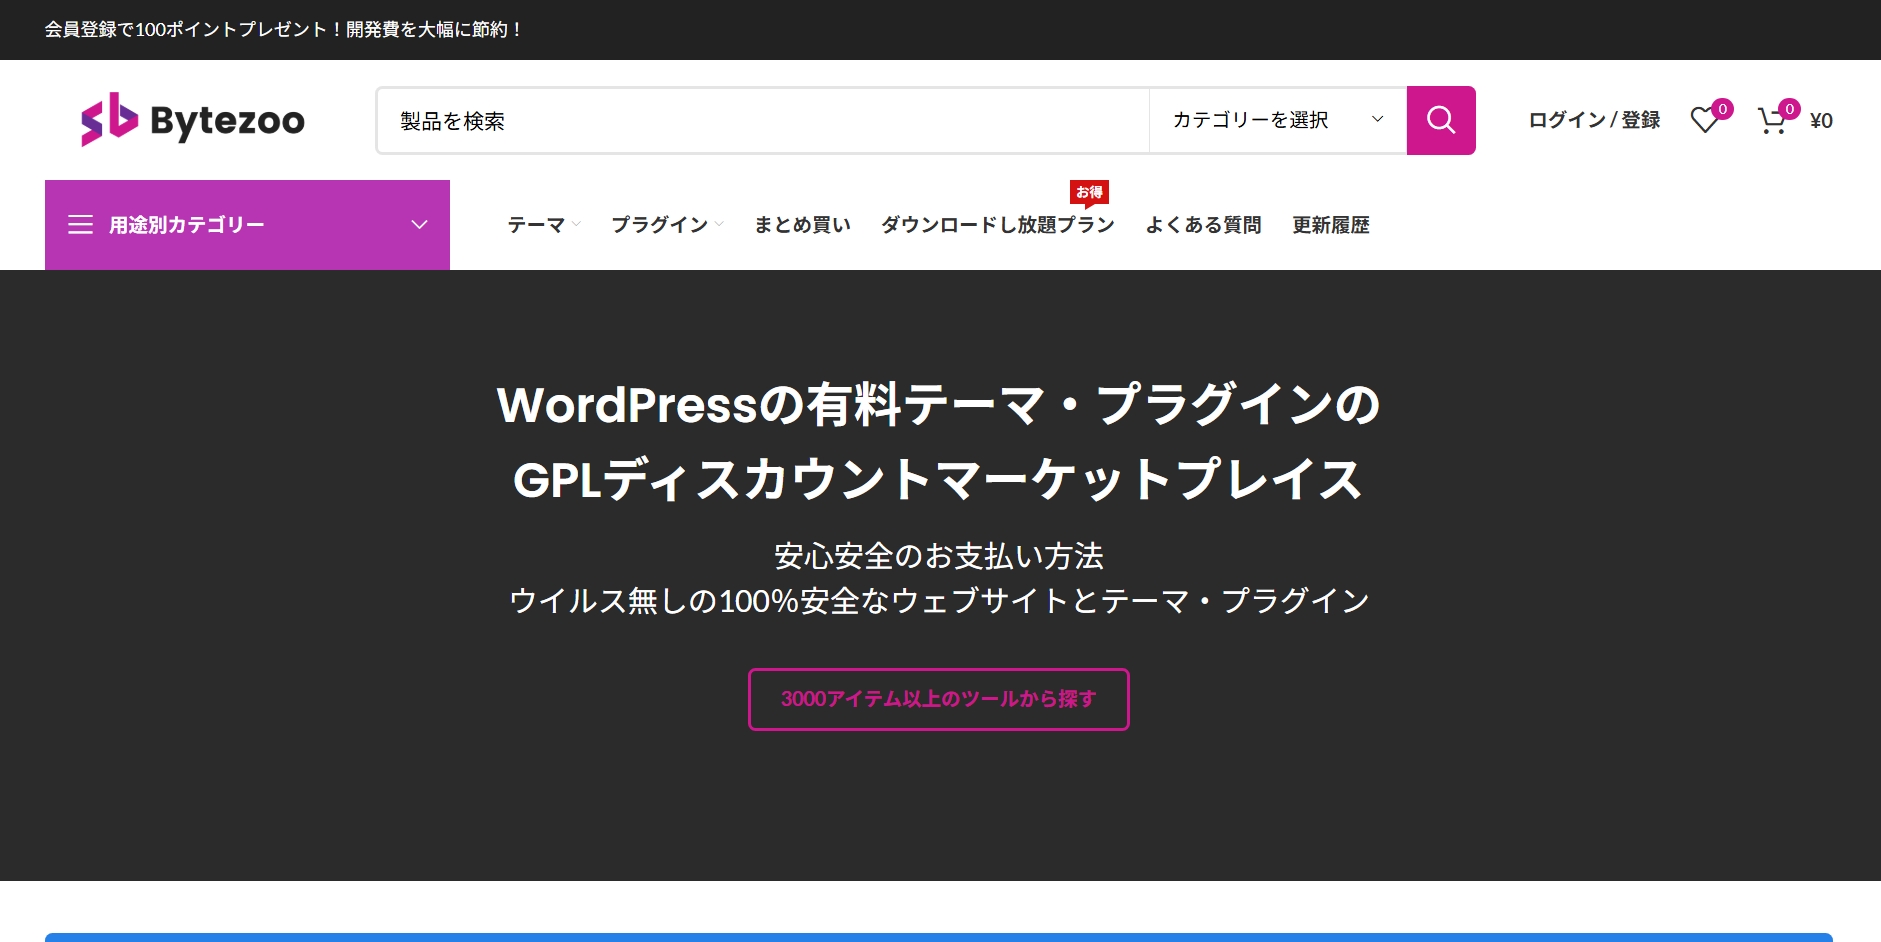Image resolution: width=1881 pixels, height=942 pixels.
Task: Go to よくある質問 page
Action: 1203,225
